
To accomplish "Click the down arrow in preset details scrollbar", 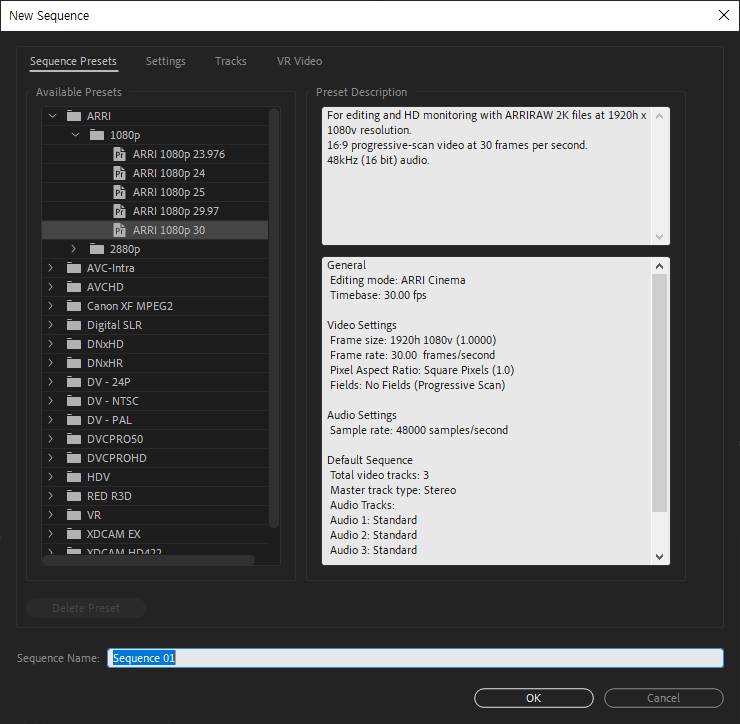I will (x=659, y=557).
